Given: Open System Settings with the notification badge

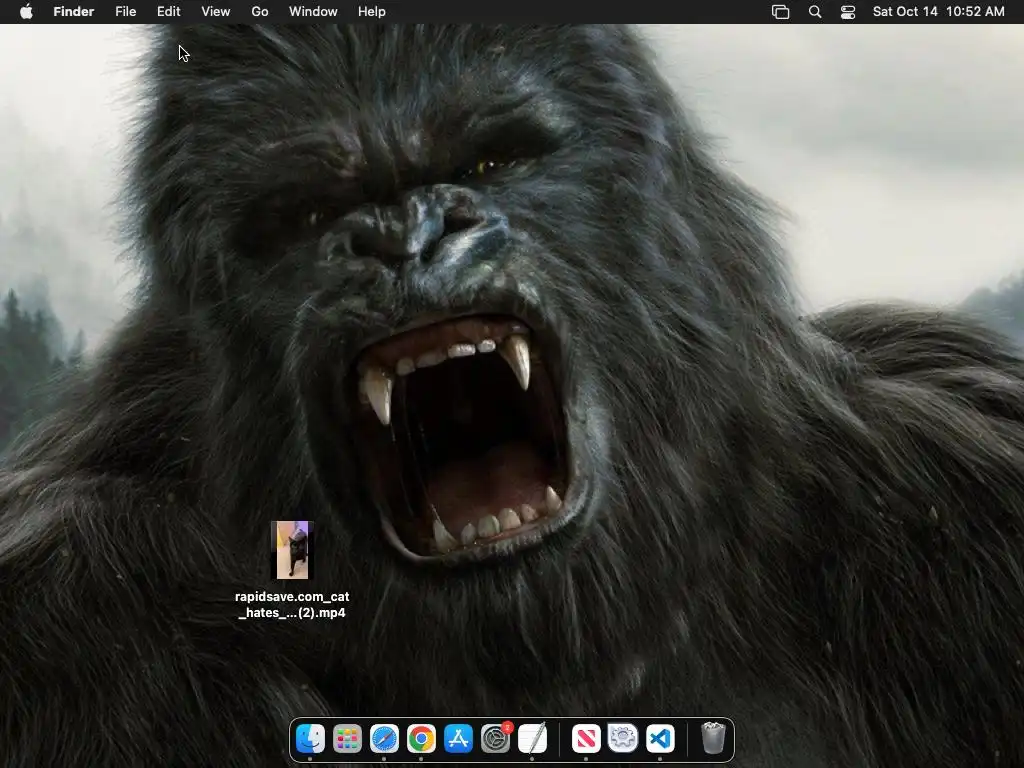Looking at the screenshot, I should 496,739.
